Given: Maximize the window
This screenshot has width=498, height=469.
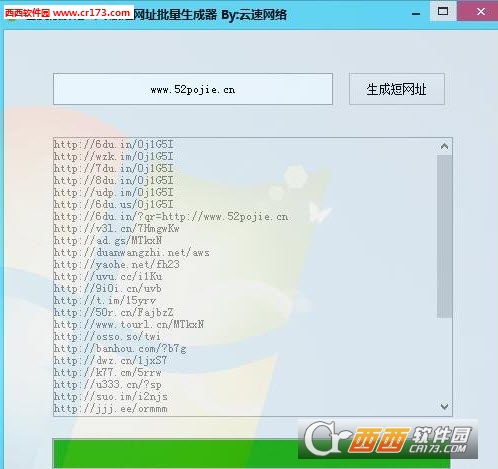Looking at the screenshot, I should coord(443,11).
